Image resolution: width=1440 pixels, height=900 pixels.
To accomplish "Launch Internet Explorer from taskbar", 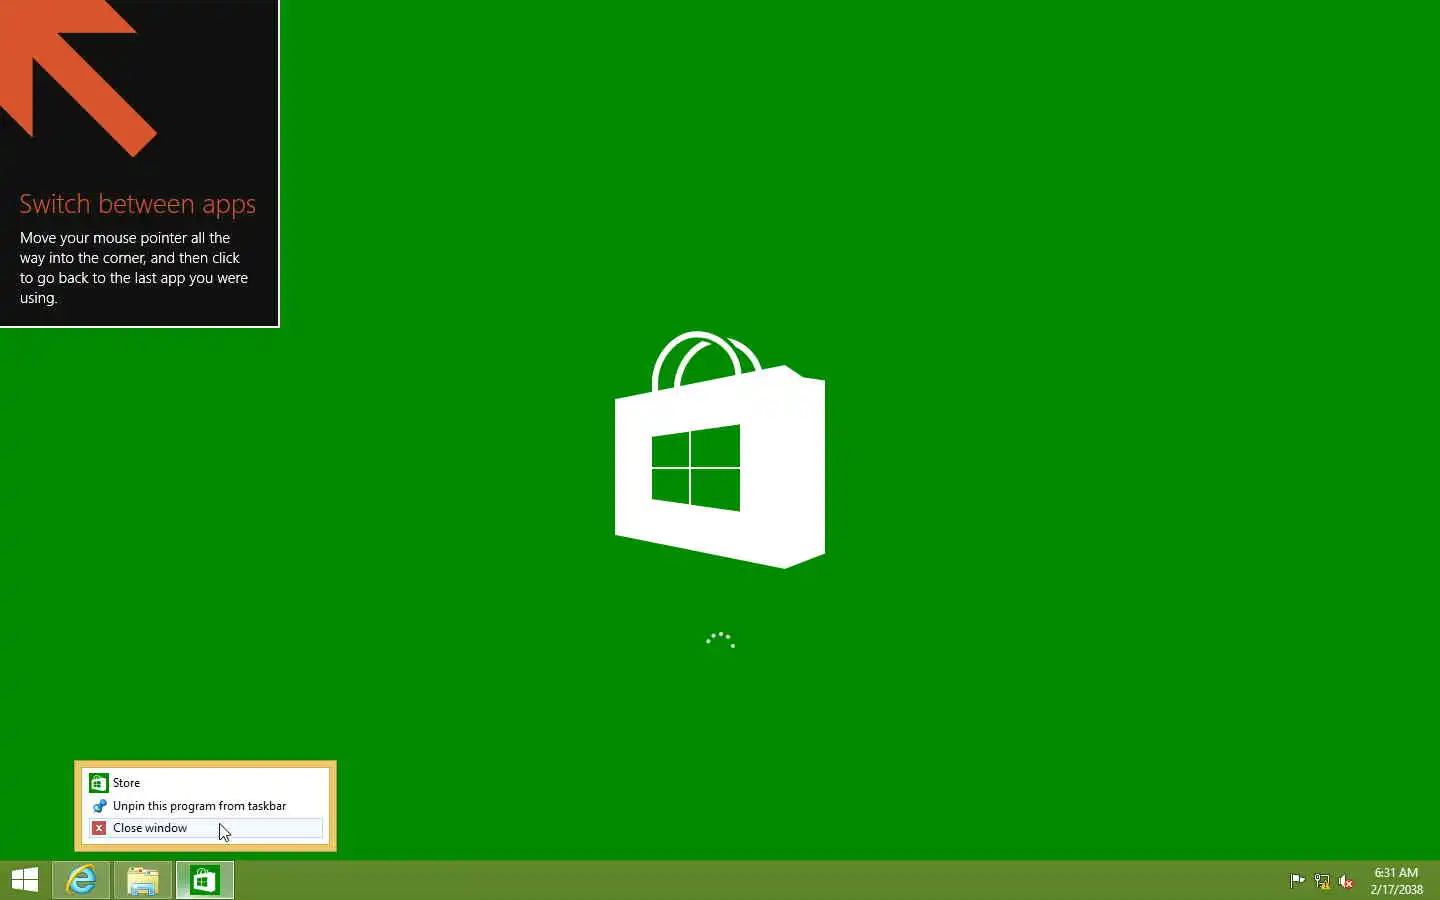I will [x=81, y=880].
